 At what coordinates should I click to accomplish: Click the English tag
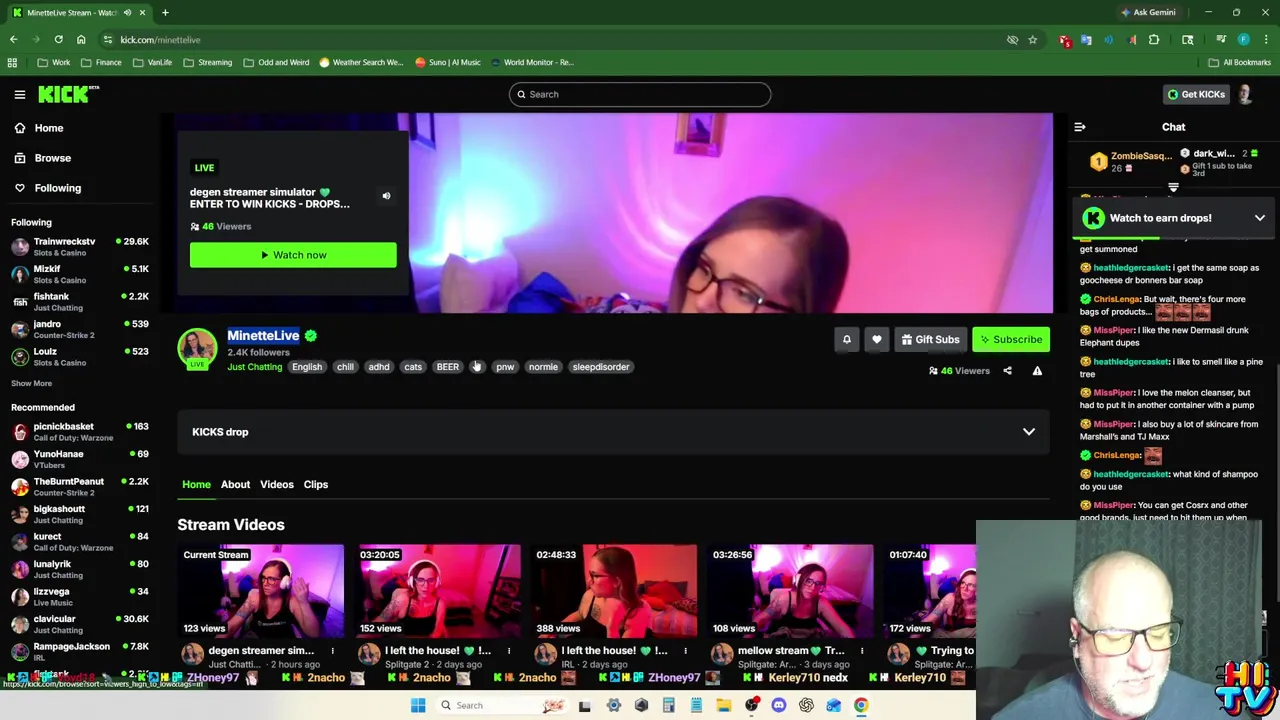(307, 367)
